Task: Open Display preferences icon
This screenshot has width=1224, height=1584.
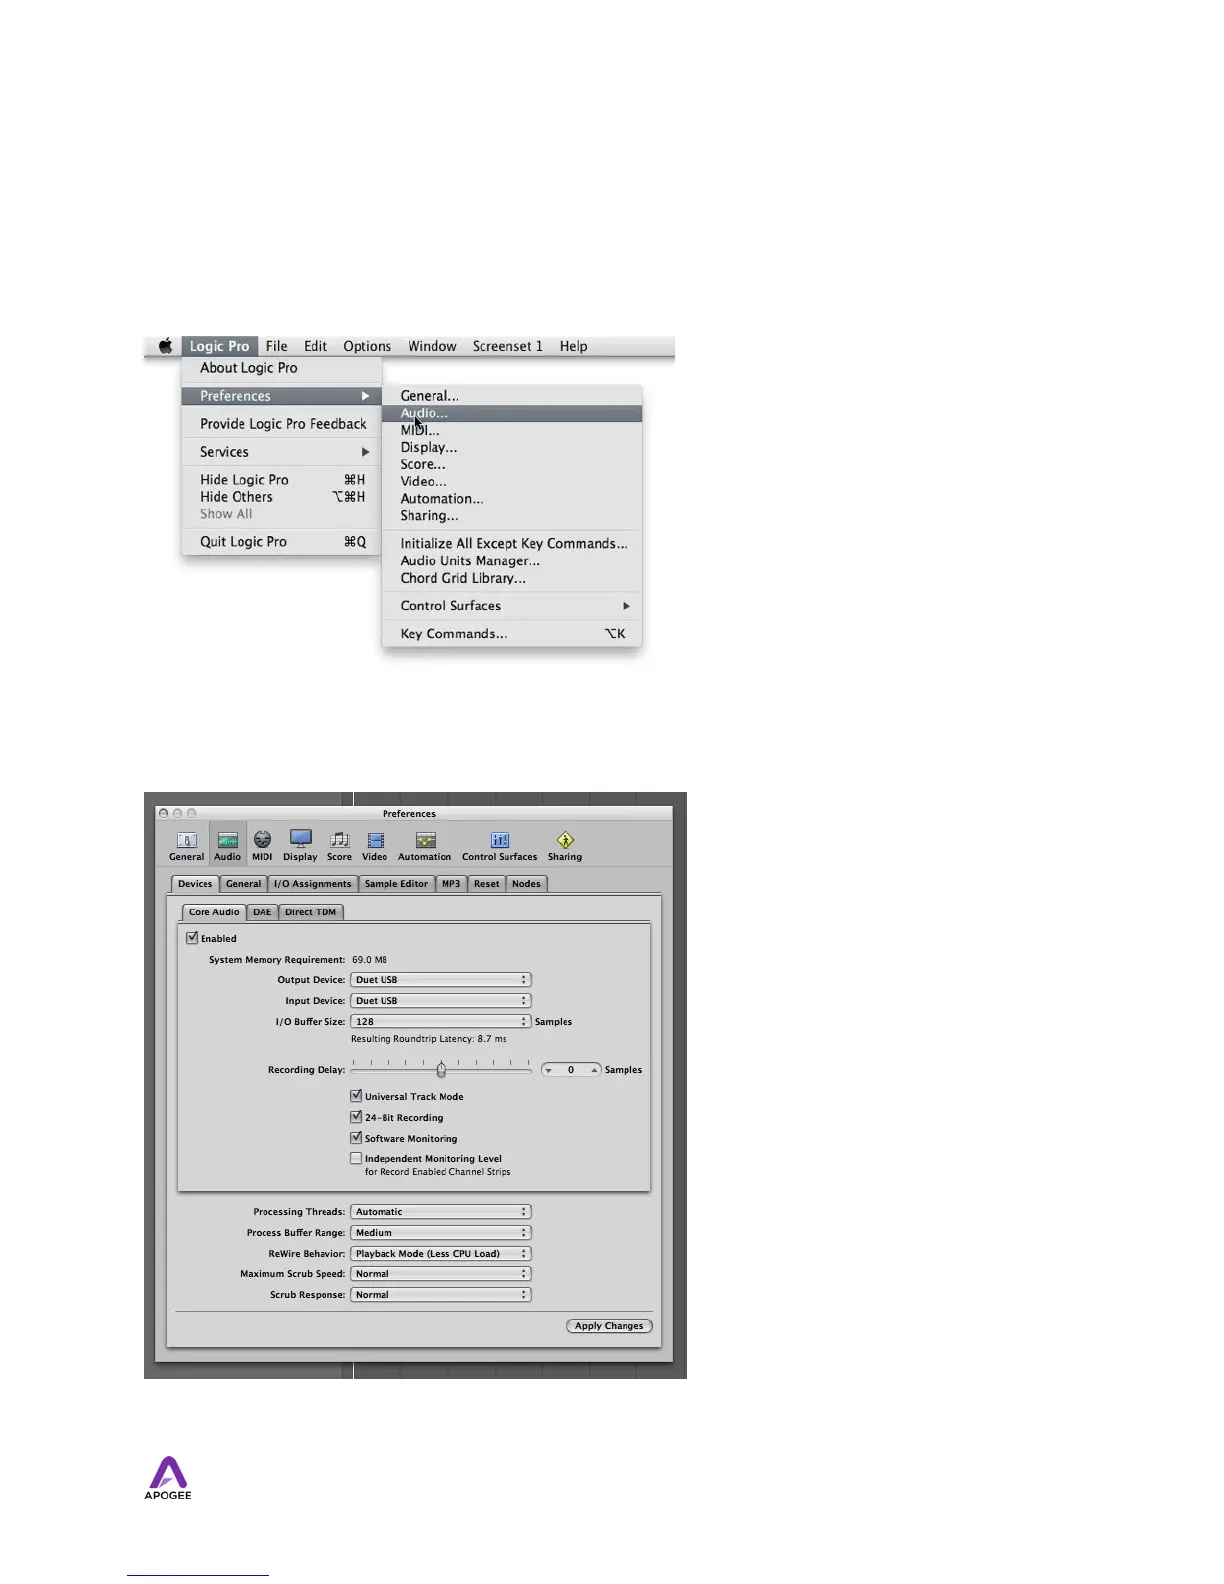Action: [x=300, y=846]
